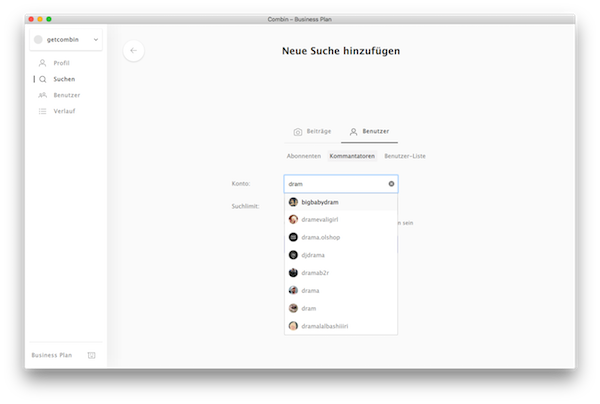Select the Abonnenten option
600x404 pixels.
(304, 156)
